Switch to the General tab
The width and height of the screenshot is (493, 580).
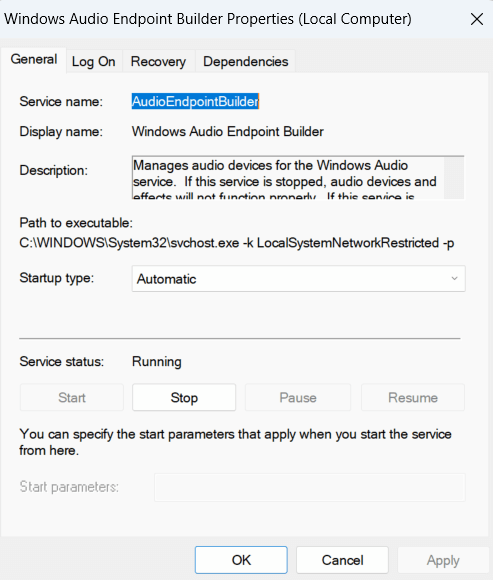(34, 60)
